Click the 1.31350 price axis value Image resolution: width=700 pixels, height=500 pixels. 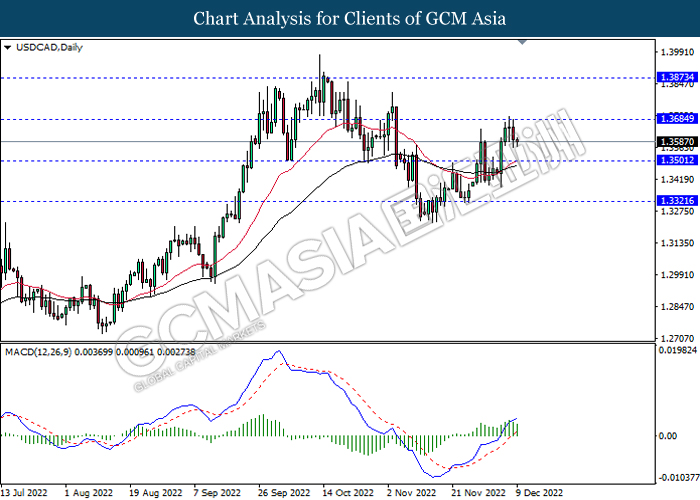[677, 243]
